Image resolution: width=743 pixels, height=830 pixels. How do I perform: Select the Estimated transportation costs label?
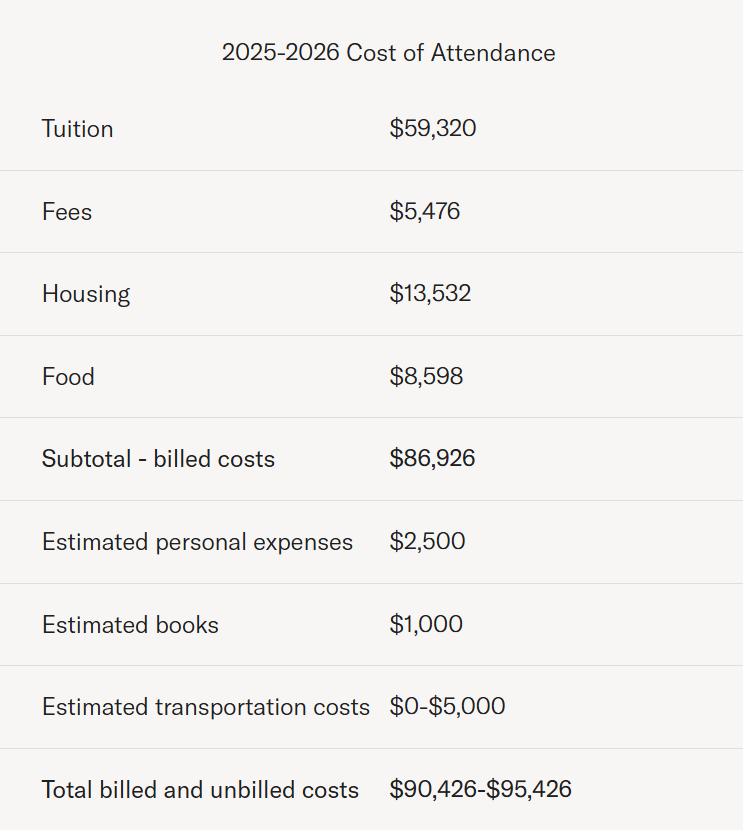[206, 707]
